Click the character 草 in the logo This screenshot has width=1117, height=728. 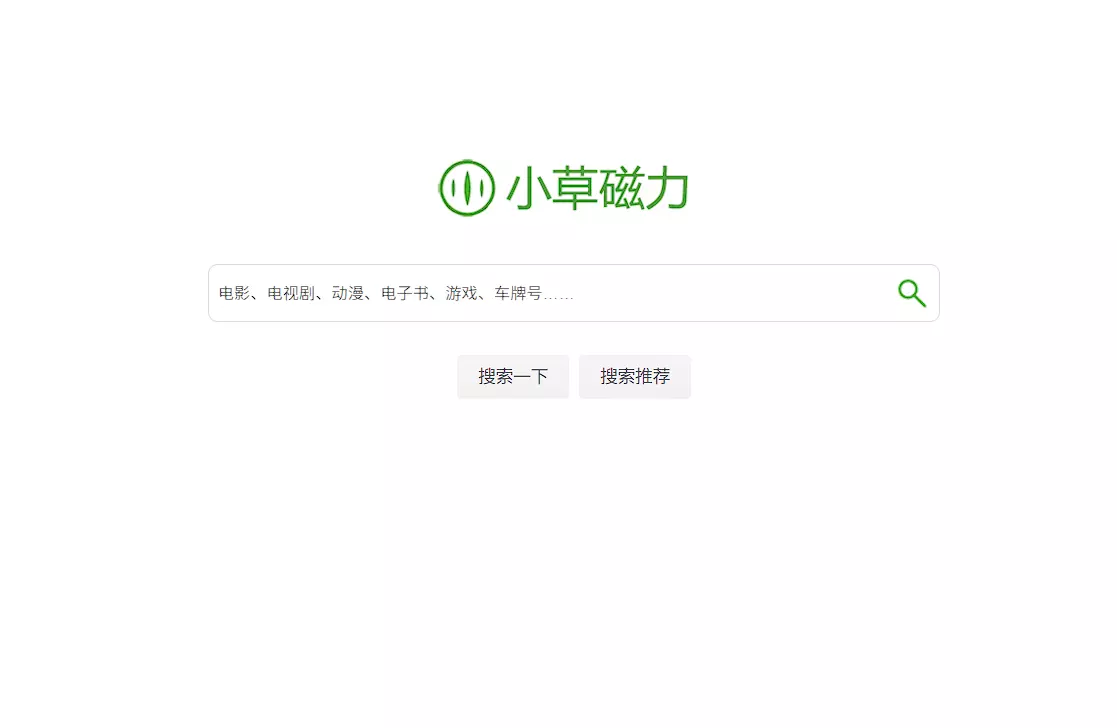[574, 188]
